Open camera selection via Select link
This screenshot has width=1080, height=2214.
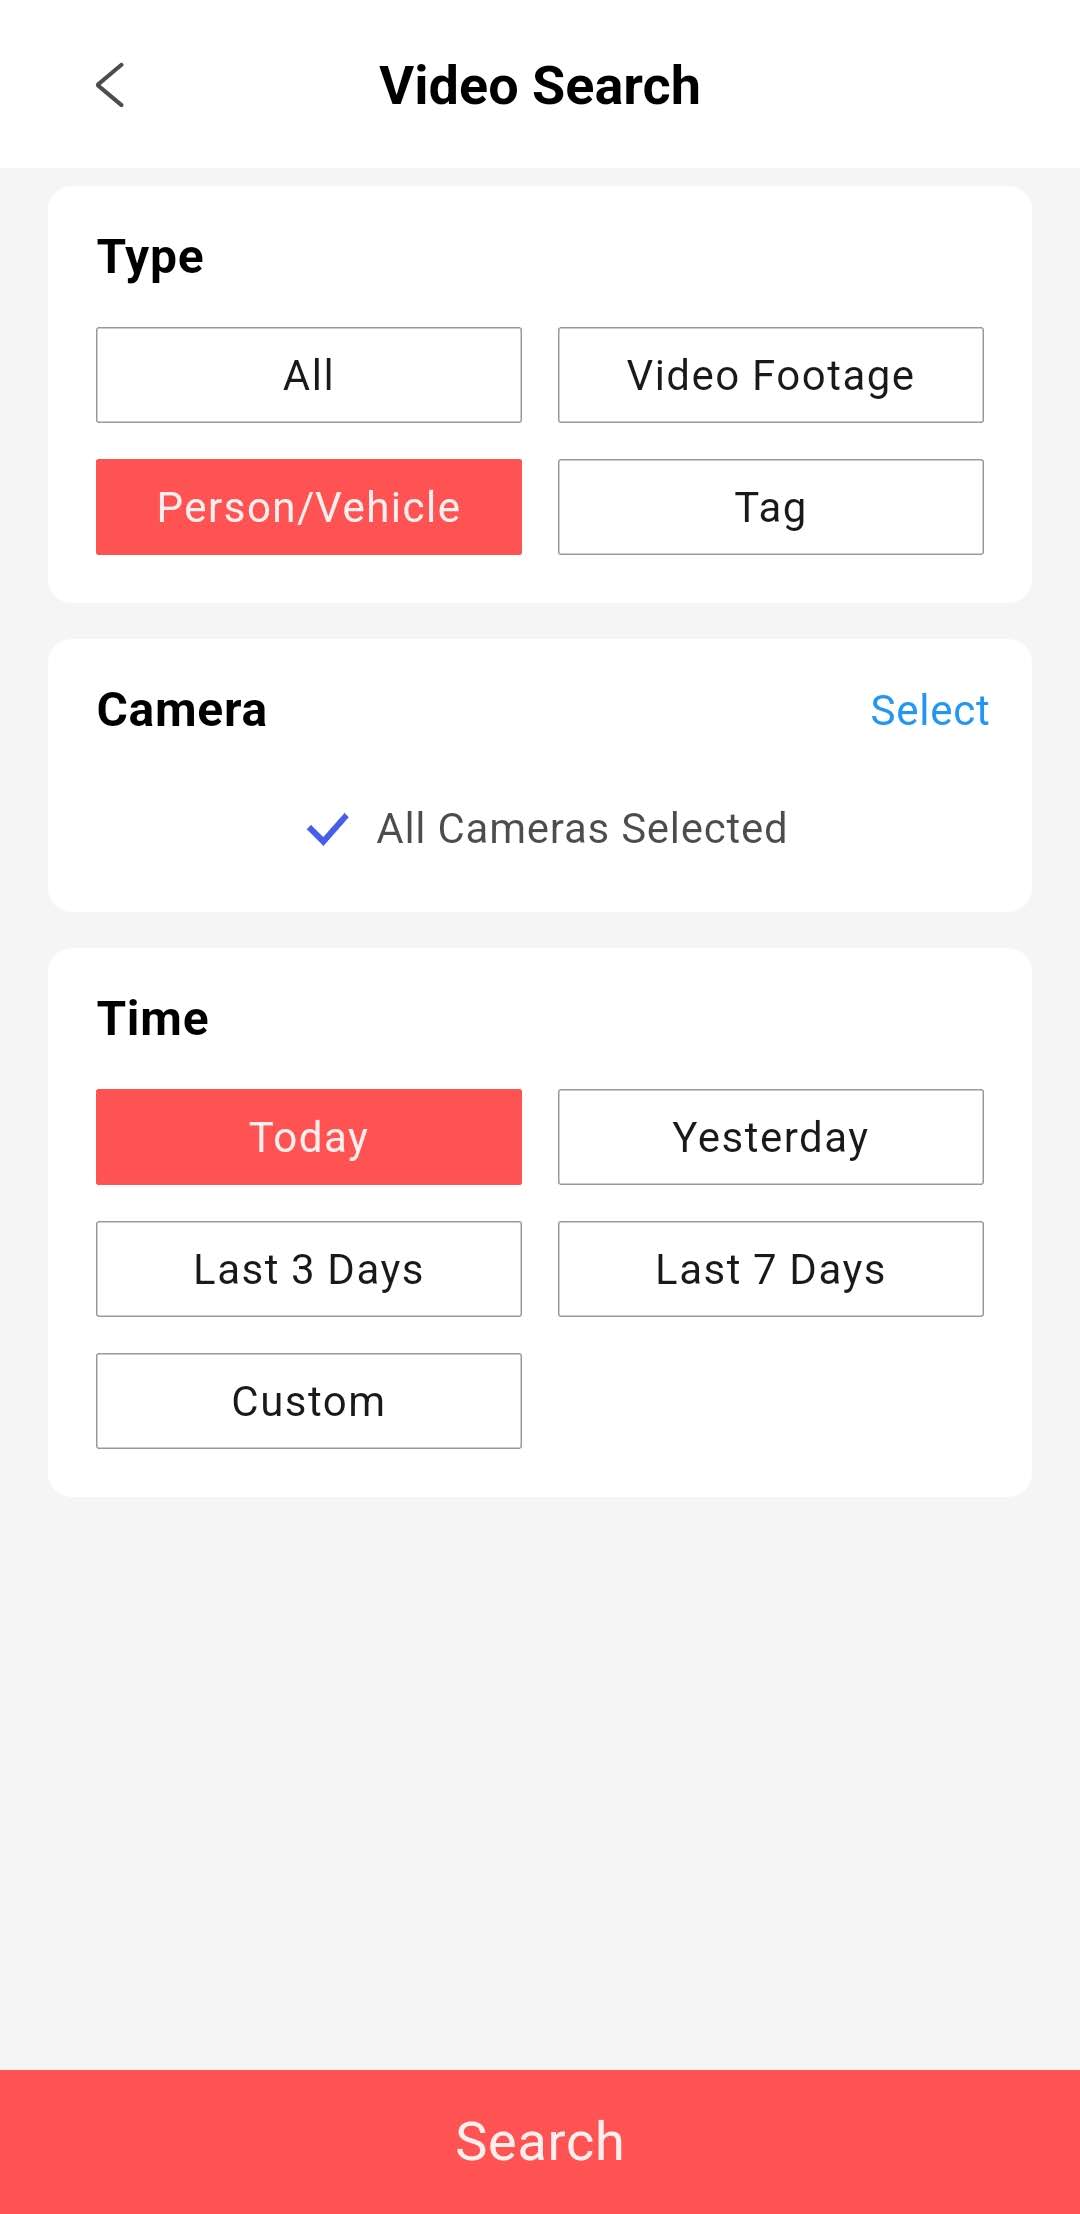point(929,710)
